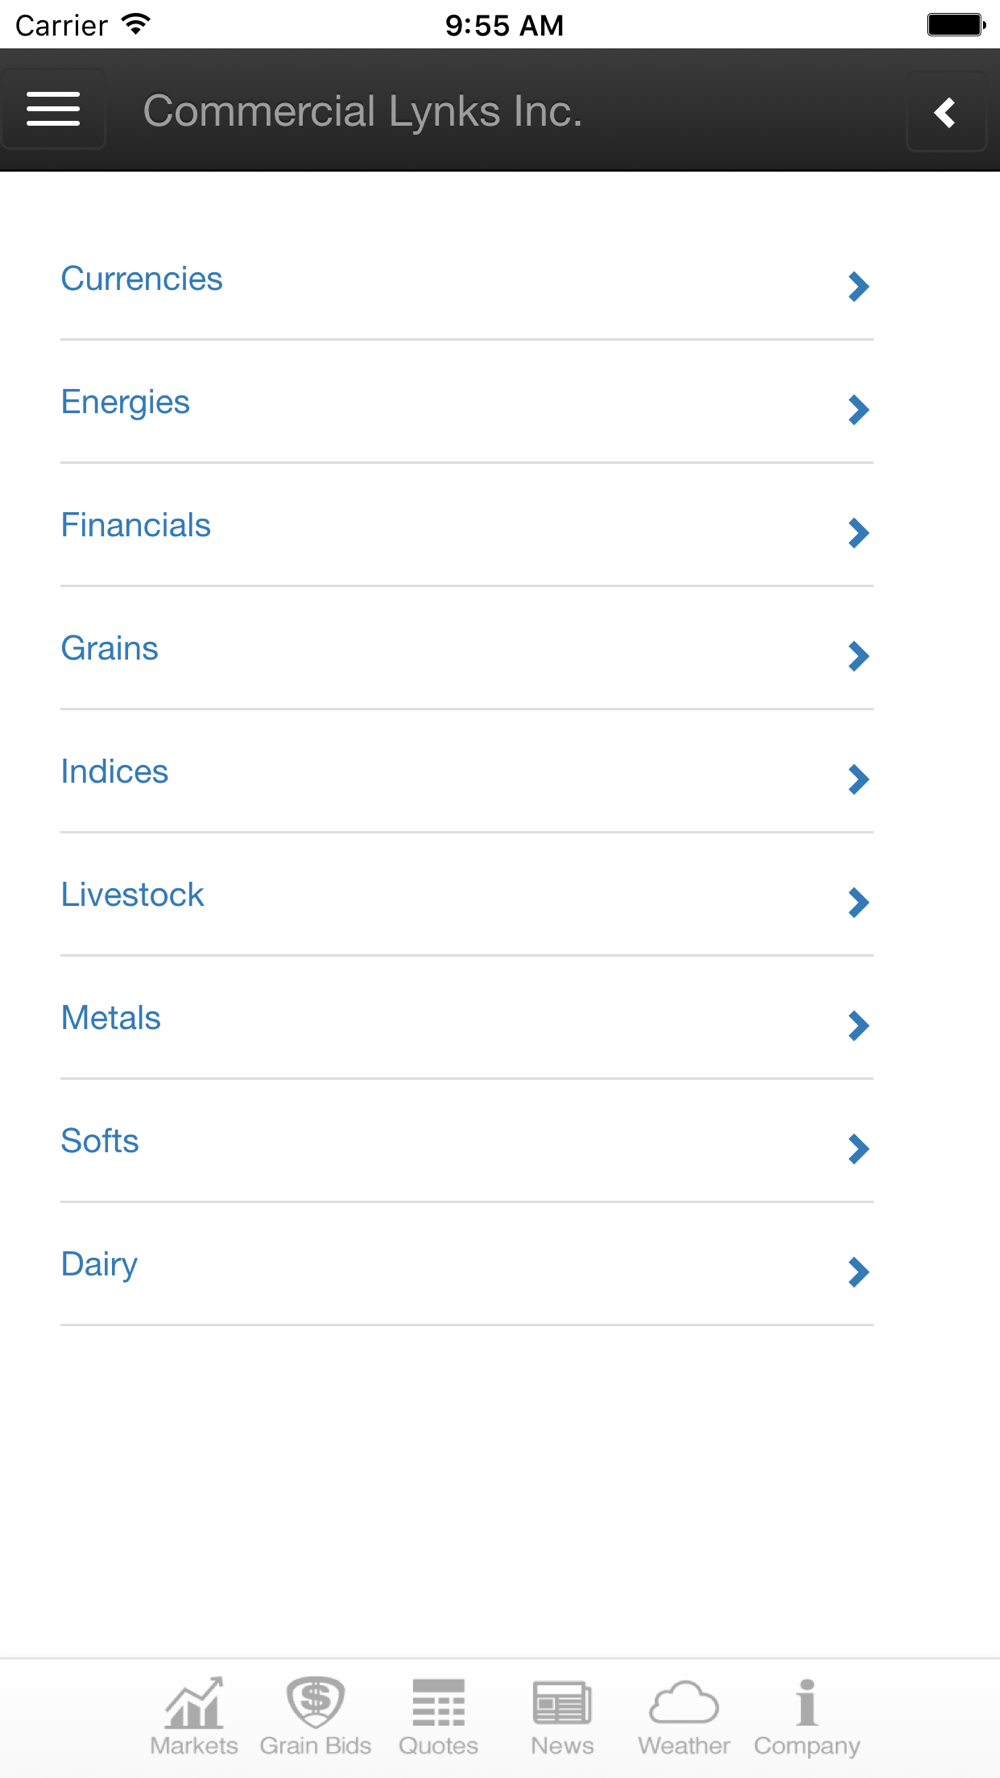Viewport: 1000px width, 1778px height.
Task: Select the Indices category
Action: point(115,772)
